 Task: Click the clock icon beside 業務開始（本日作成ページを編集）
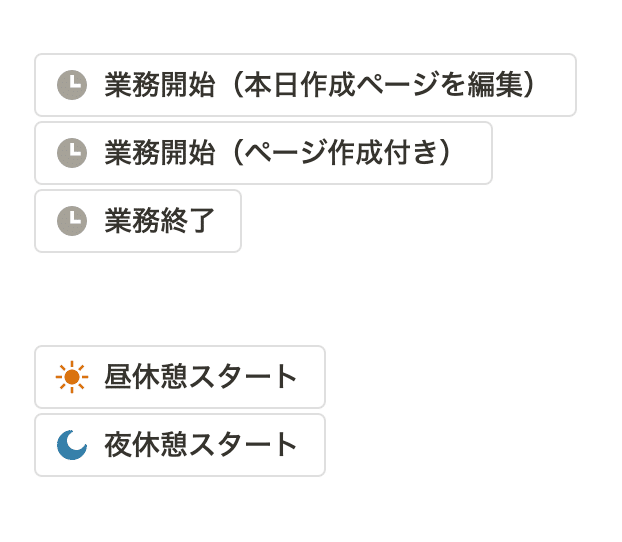tap(72, 85)
